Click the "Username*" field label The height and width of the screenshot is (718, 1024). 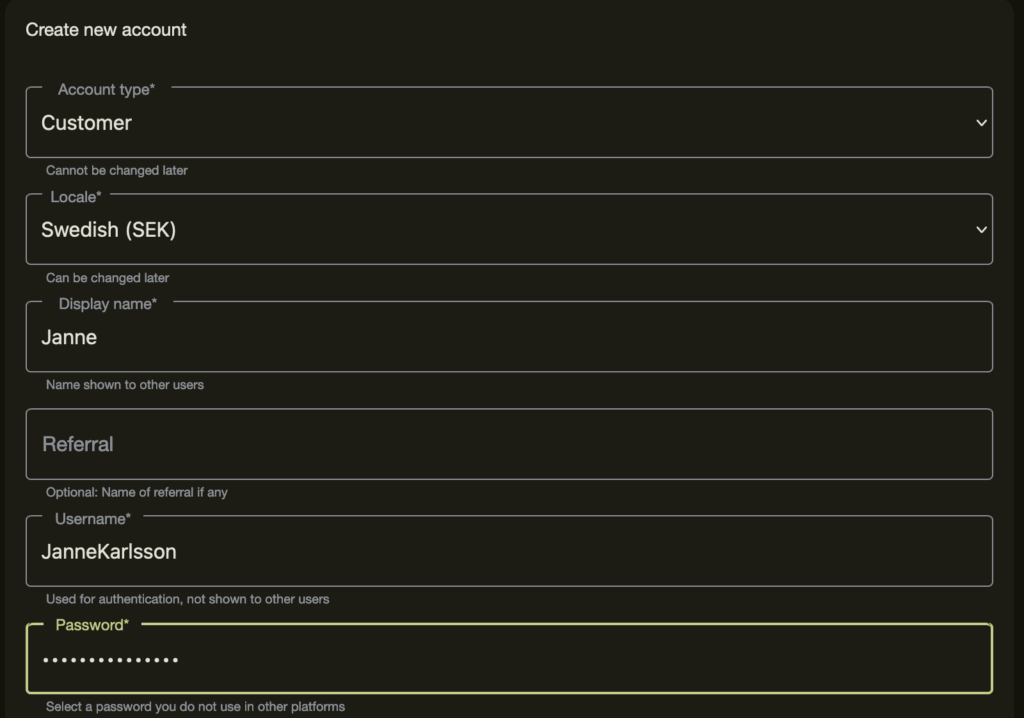point(92,518)
